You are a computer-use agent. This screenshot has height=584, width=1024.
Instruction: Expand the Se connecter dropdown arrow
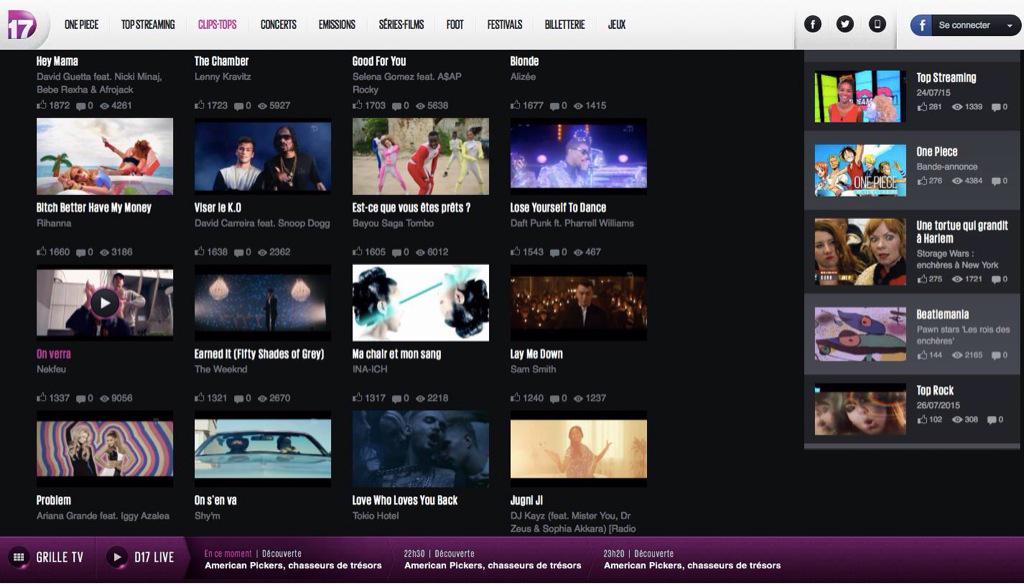click(x=1010, y=25)
